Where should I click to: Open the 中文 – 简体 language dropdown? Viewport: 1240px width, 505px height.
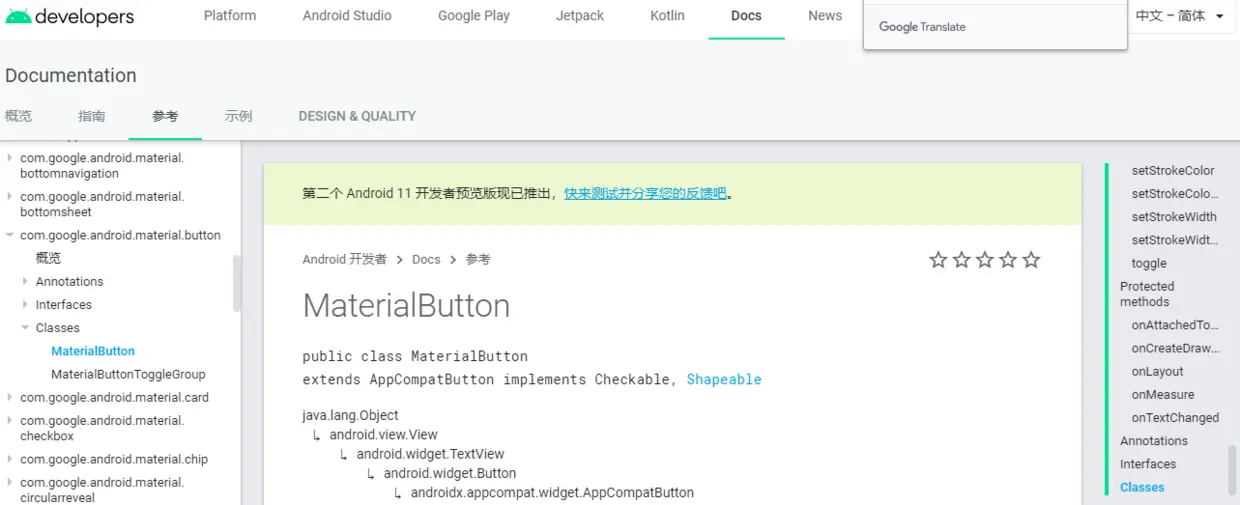[1180, 16]
